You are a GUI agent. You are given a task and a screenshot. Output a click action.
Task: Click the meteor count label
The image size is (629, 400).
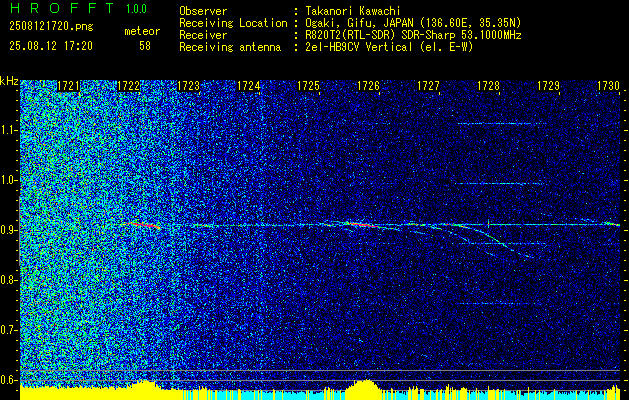coord(142,31)
